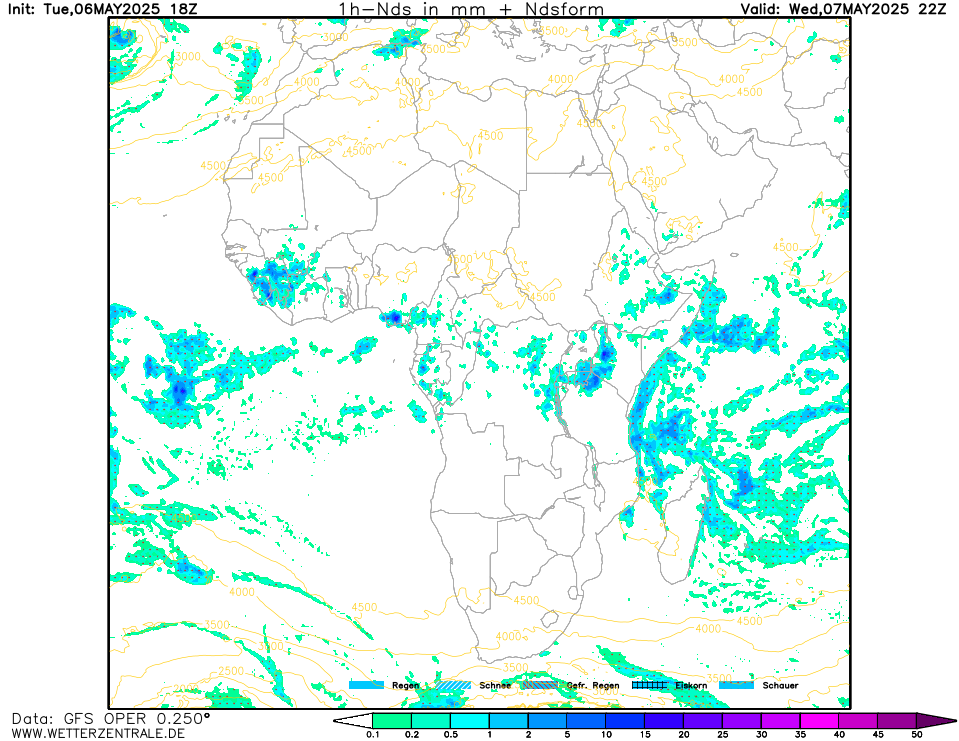959x741 pixels.
Task: Click the '25' color scale tick label
Action: [722, 735]
